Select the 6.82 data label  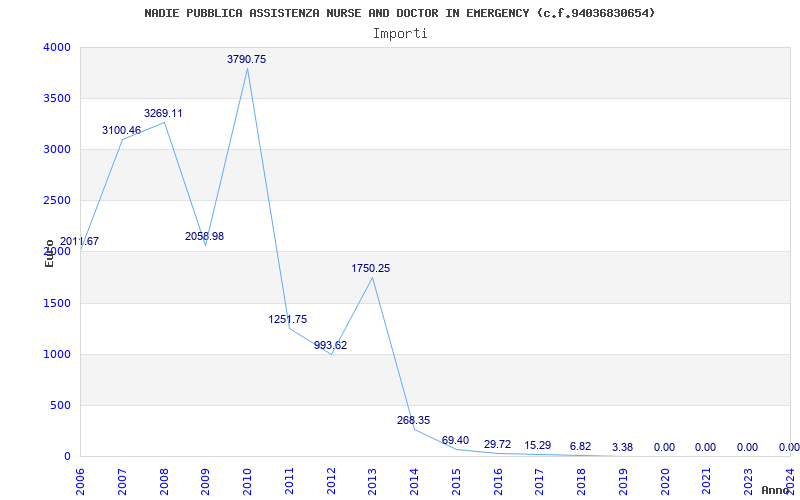click(x=581, y=446)
